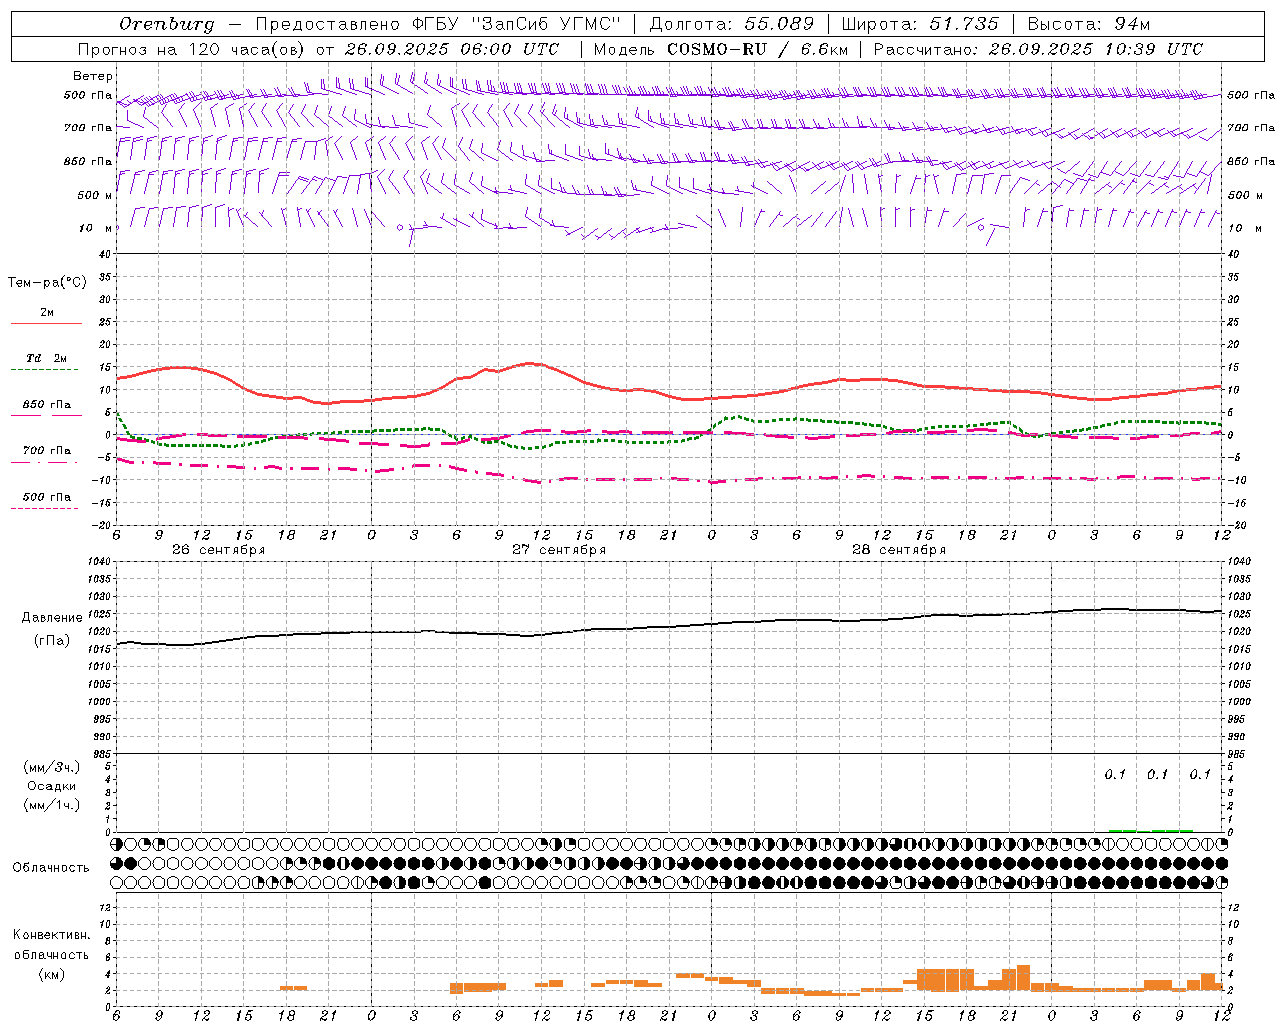Select the -20 value on right temperature axis
This screenshot has width=1280, height=1024.
(1237, 525)
